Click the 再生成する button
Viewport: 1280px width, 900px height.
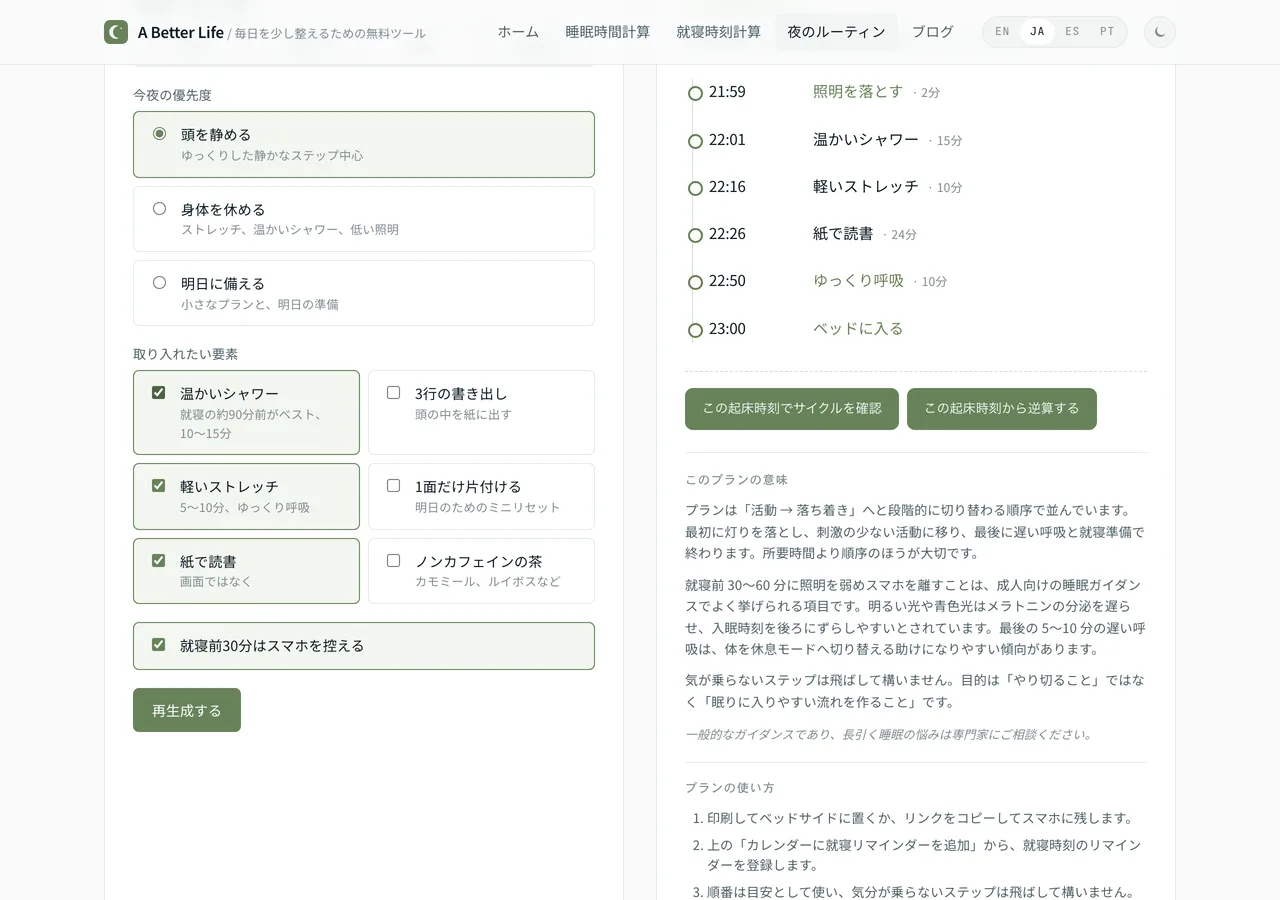(x=187, y=710)
